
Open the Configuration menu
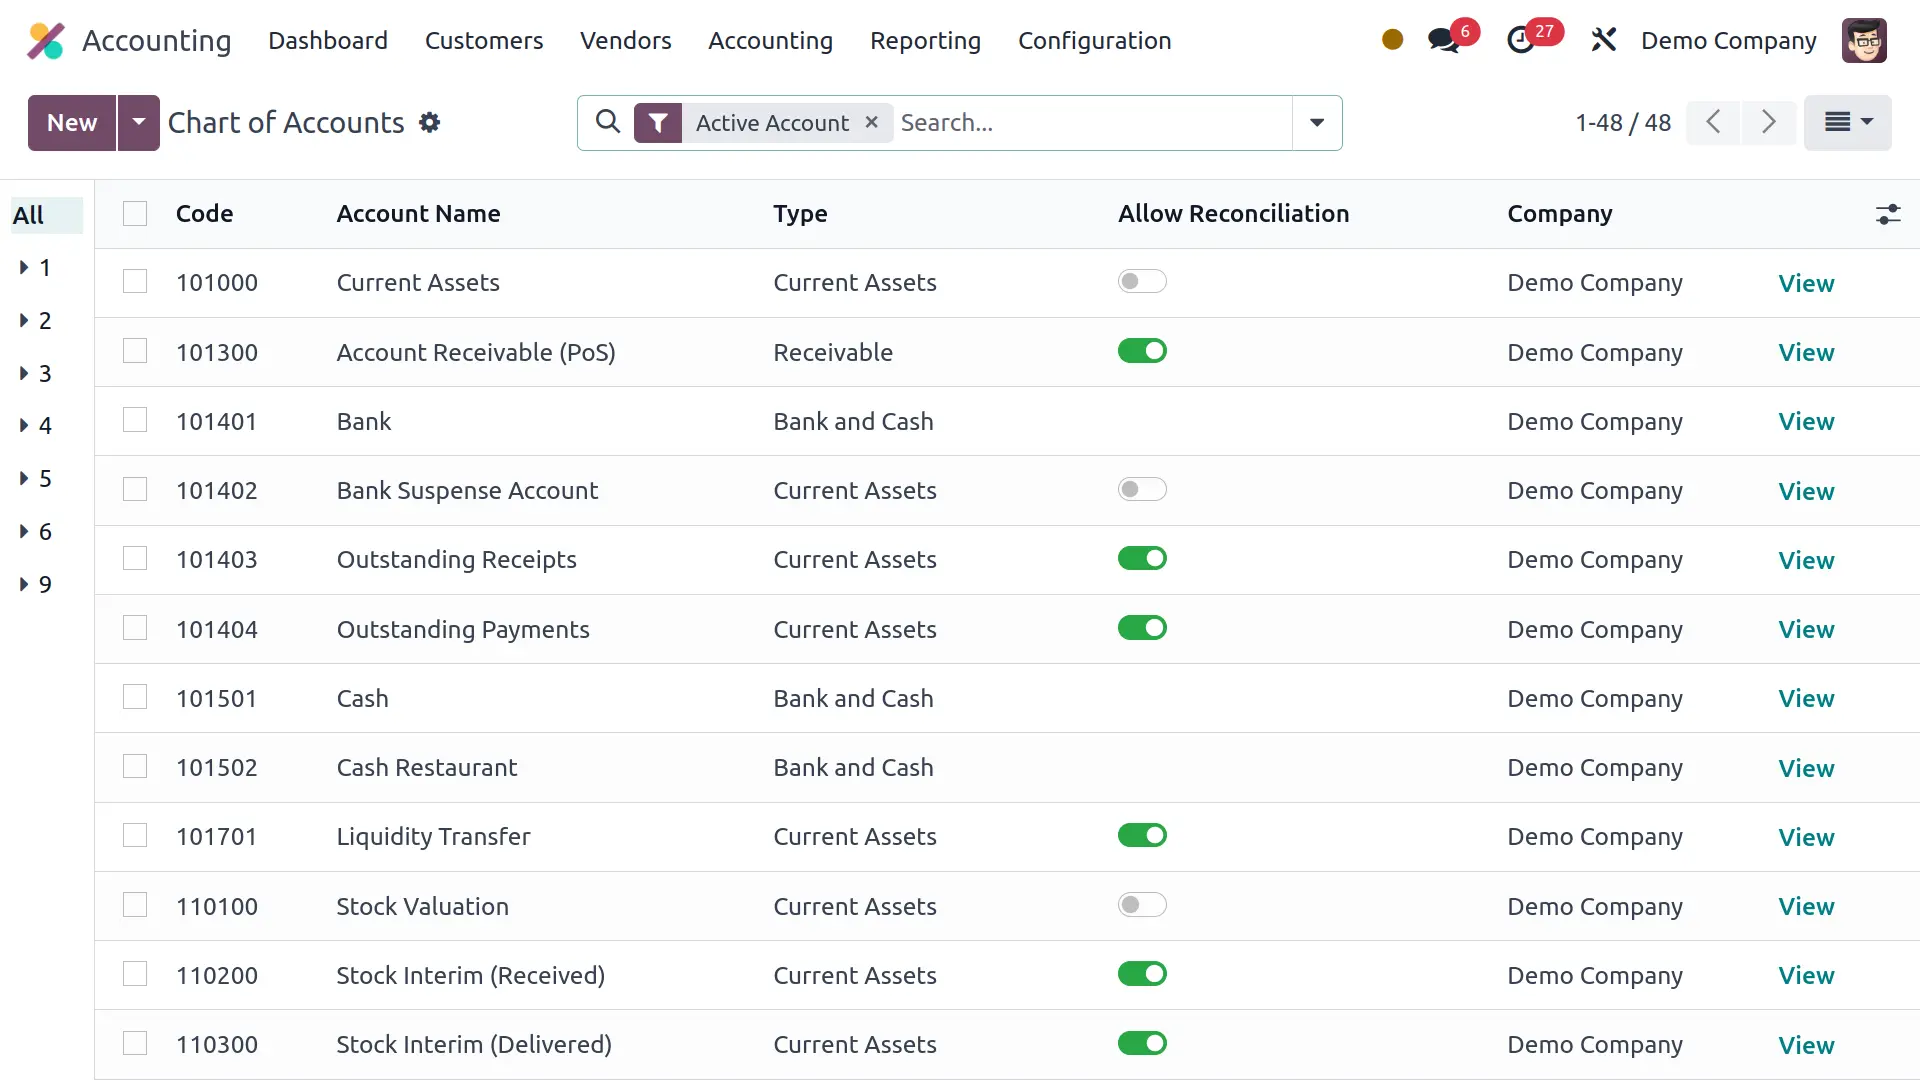point(1094,41)
